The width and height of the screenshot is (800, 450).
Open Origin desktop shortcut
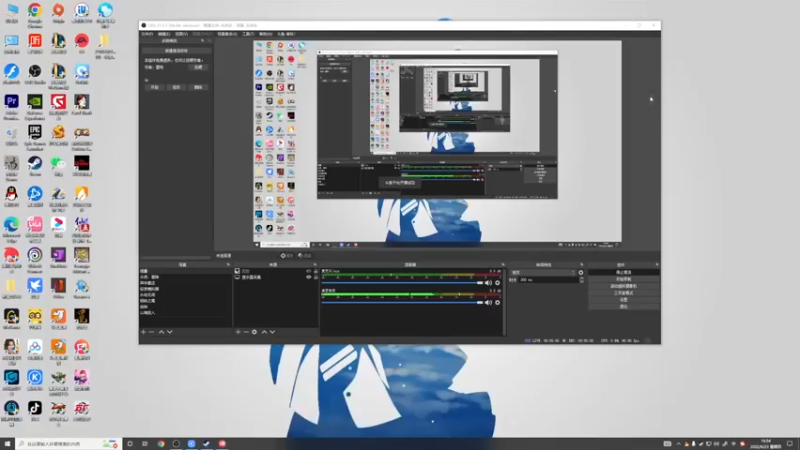coord(58,14)
